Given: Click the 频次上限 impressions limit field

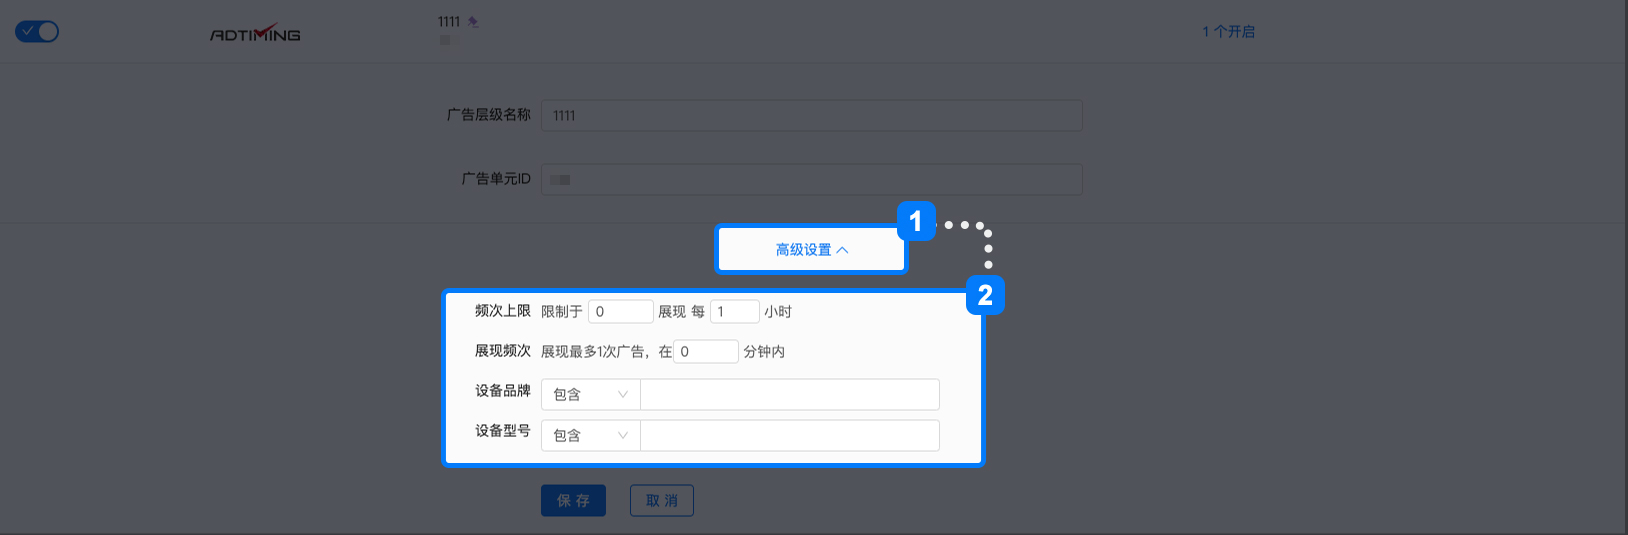Looking at the screenshot, I should 621,311.
